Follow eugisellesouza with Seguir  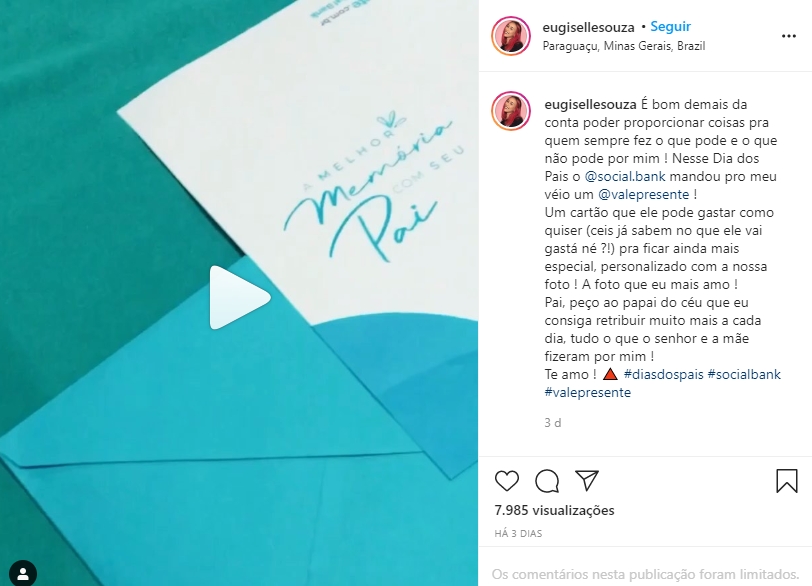click(x=670, y=26)
